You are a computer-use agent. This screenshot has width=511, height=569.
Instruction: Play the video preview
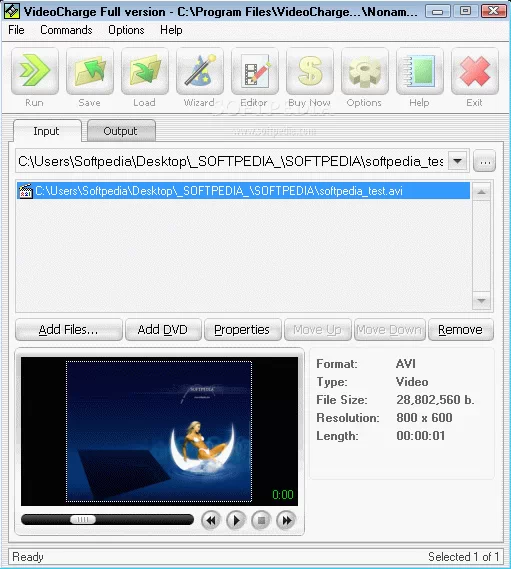click(x=236, y=521)
